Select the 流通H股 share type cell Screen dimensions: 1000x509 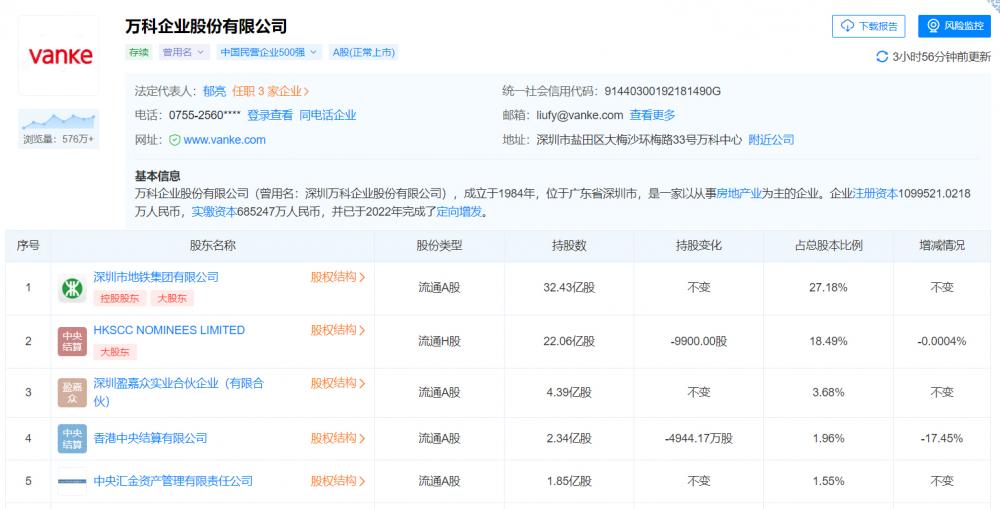point(439,341)
